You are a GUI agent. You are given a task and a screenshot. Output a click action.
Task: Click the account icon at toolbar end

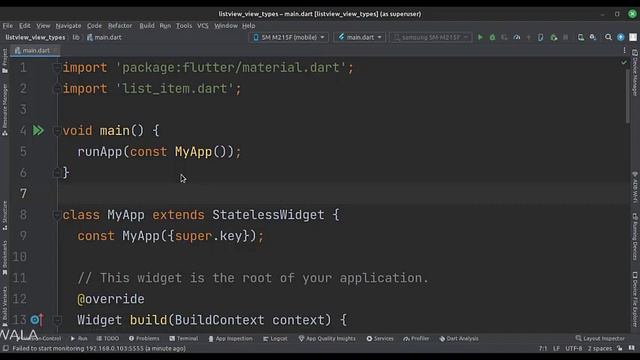(633, 37)
